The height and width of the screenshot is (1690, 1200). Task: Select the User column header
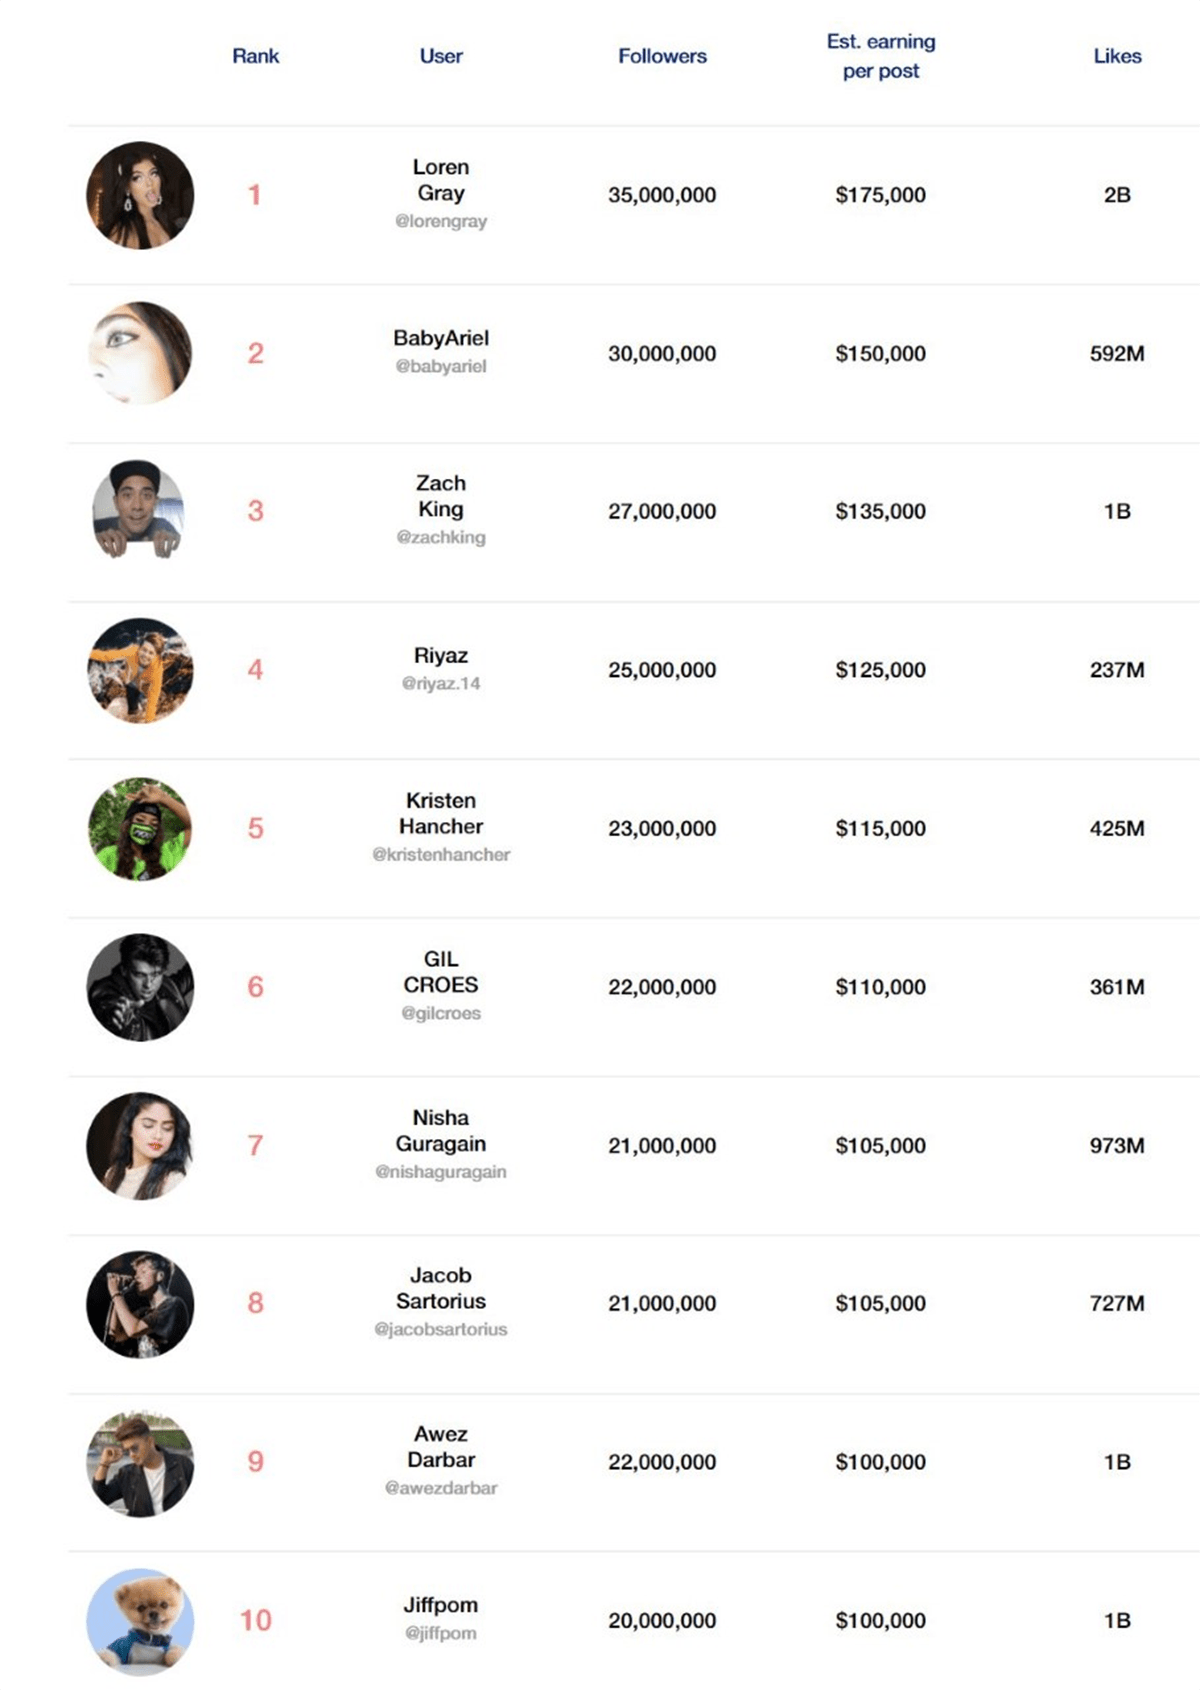point(441,56)
